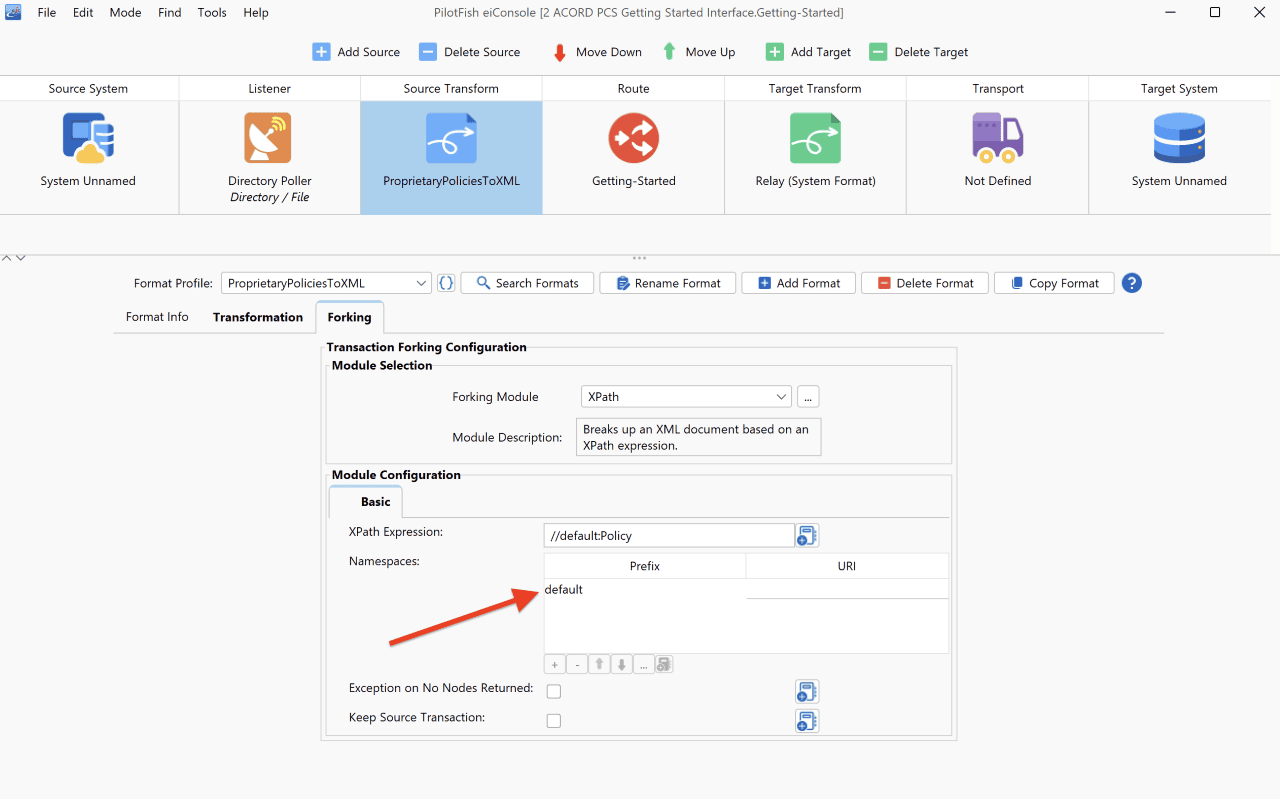1280x799 pixels.
Task: Click the panel divider grip dots
Action: click(640, 258)
